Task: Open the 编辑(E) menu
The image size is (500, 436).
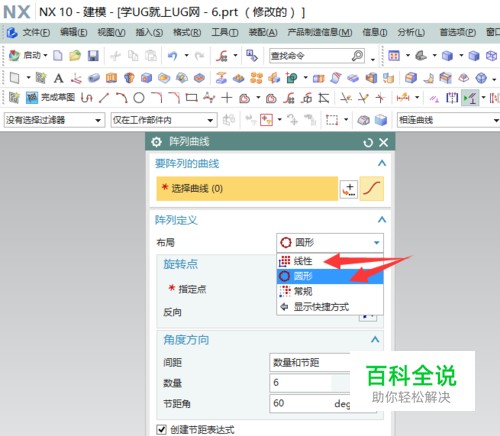Action: [73, 32]
